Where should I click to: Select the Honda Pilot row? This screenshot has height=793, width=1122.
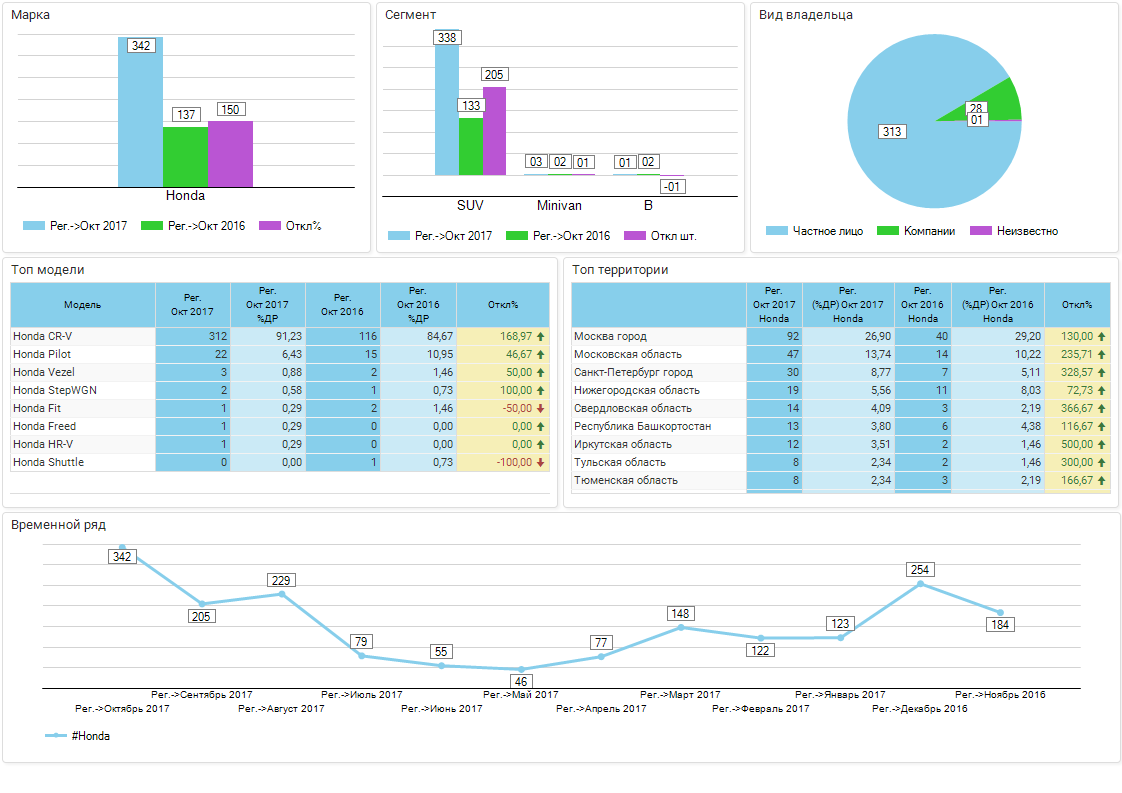pos(280,354)
